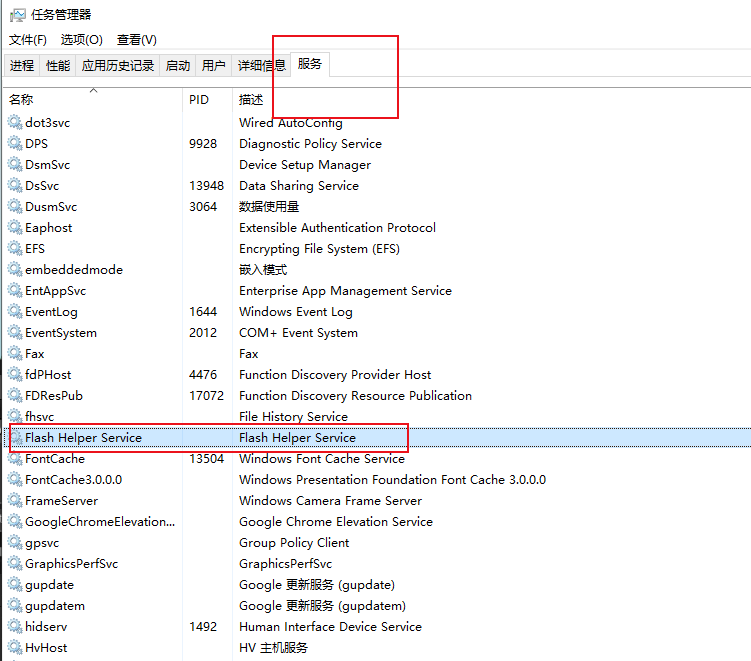751x661 pixels.
Task: Switch to the 应用历史记录 tab
Action: pyautogui.click(x=117, y=65)
